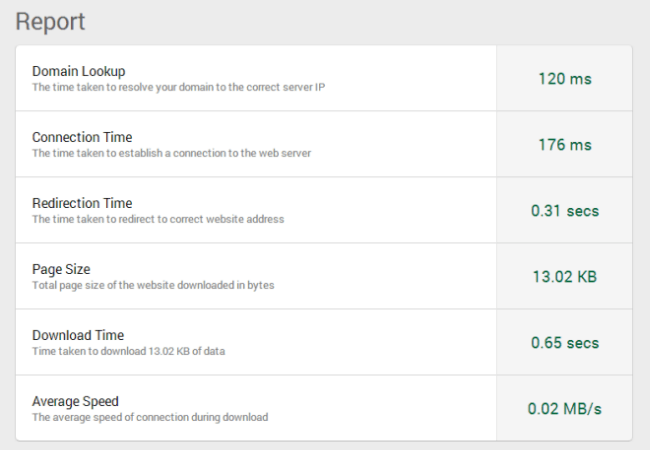Select the Download Time row title
This screenshot has width=650, height=450.
coord(78,335)
